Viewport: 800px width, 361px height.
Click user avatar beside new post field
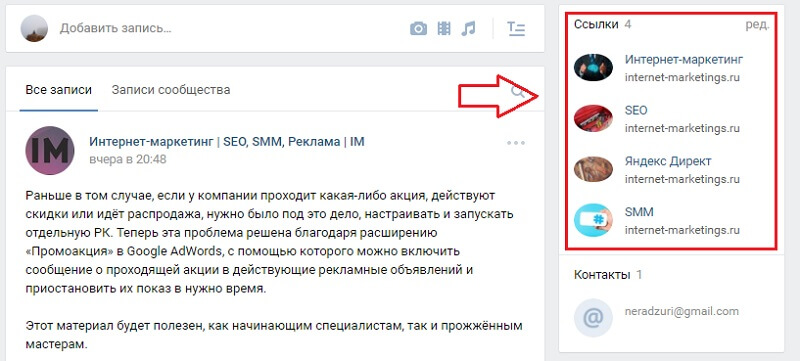34,29
